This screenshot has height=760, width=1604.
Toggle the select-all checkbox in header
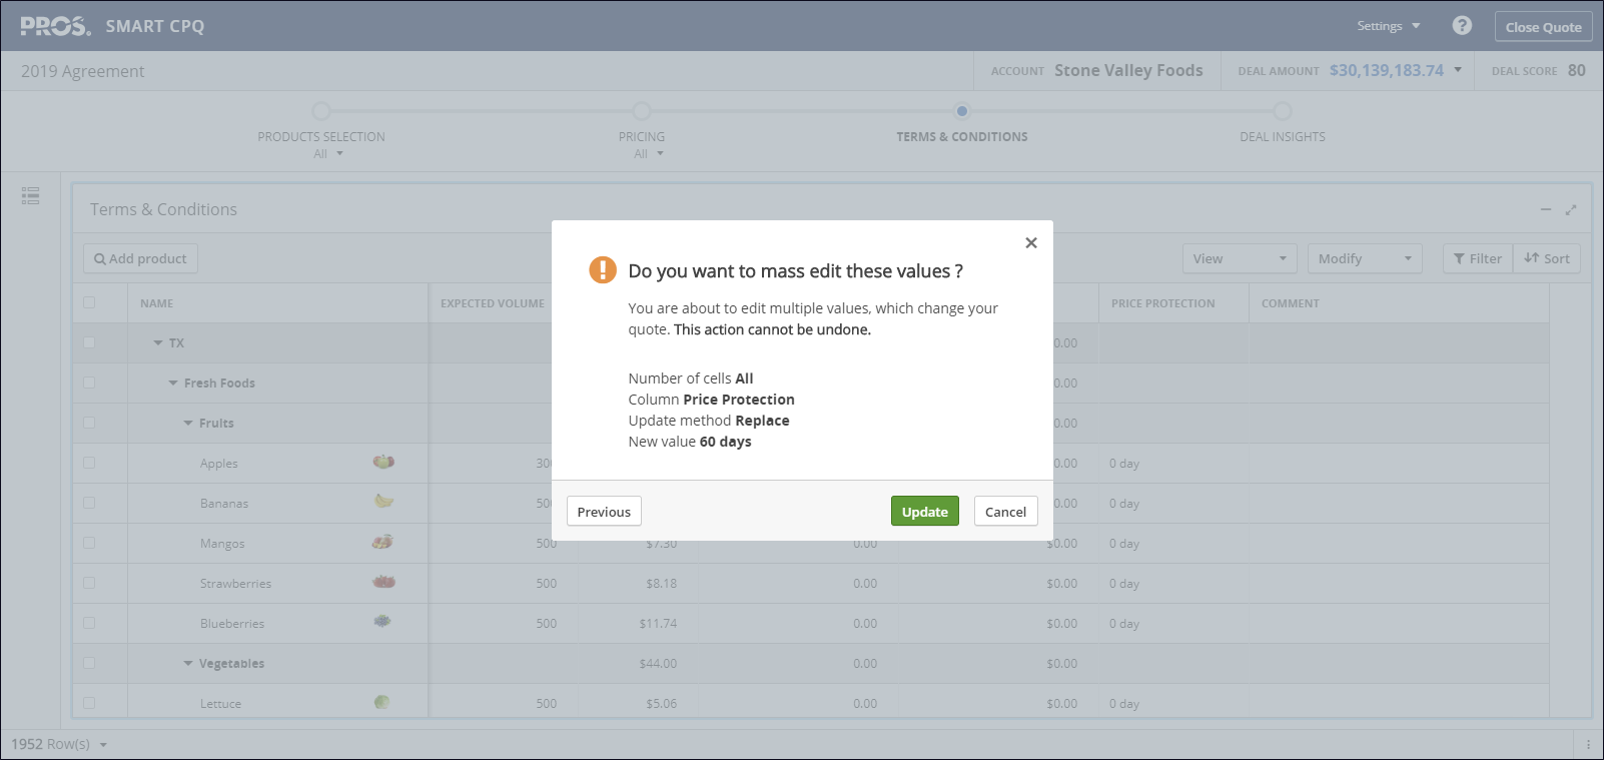pos(89,303)
